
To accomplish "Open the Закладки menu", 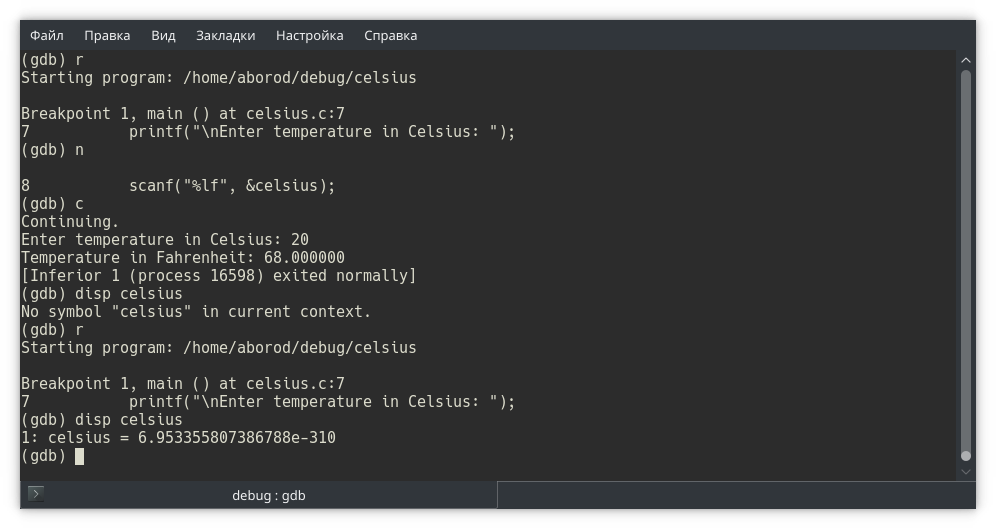I will pyautogui.click(x=225, y=35).
